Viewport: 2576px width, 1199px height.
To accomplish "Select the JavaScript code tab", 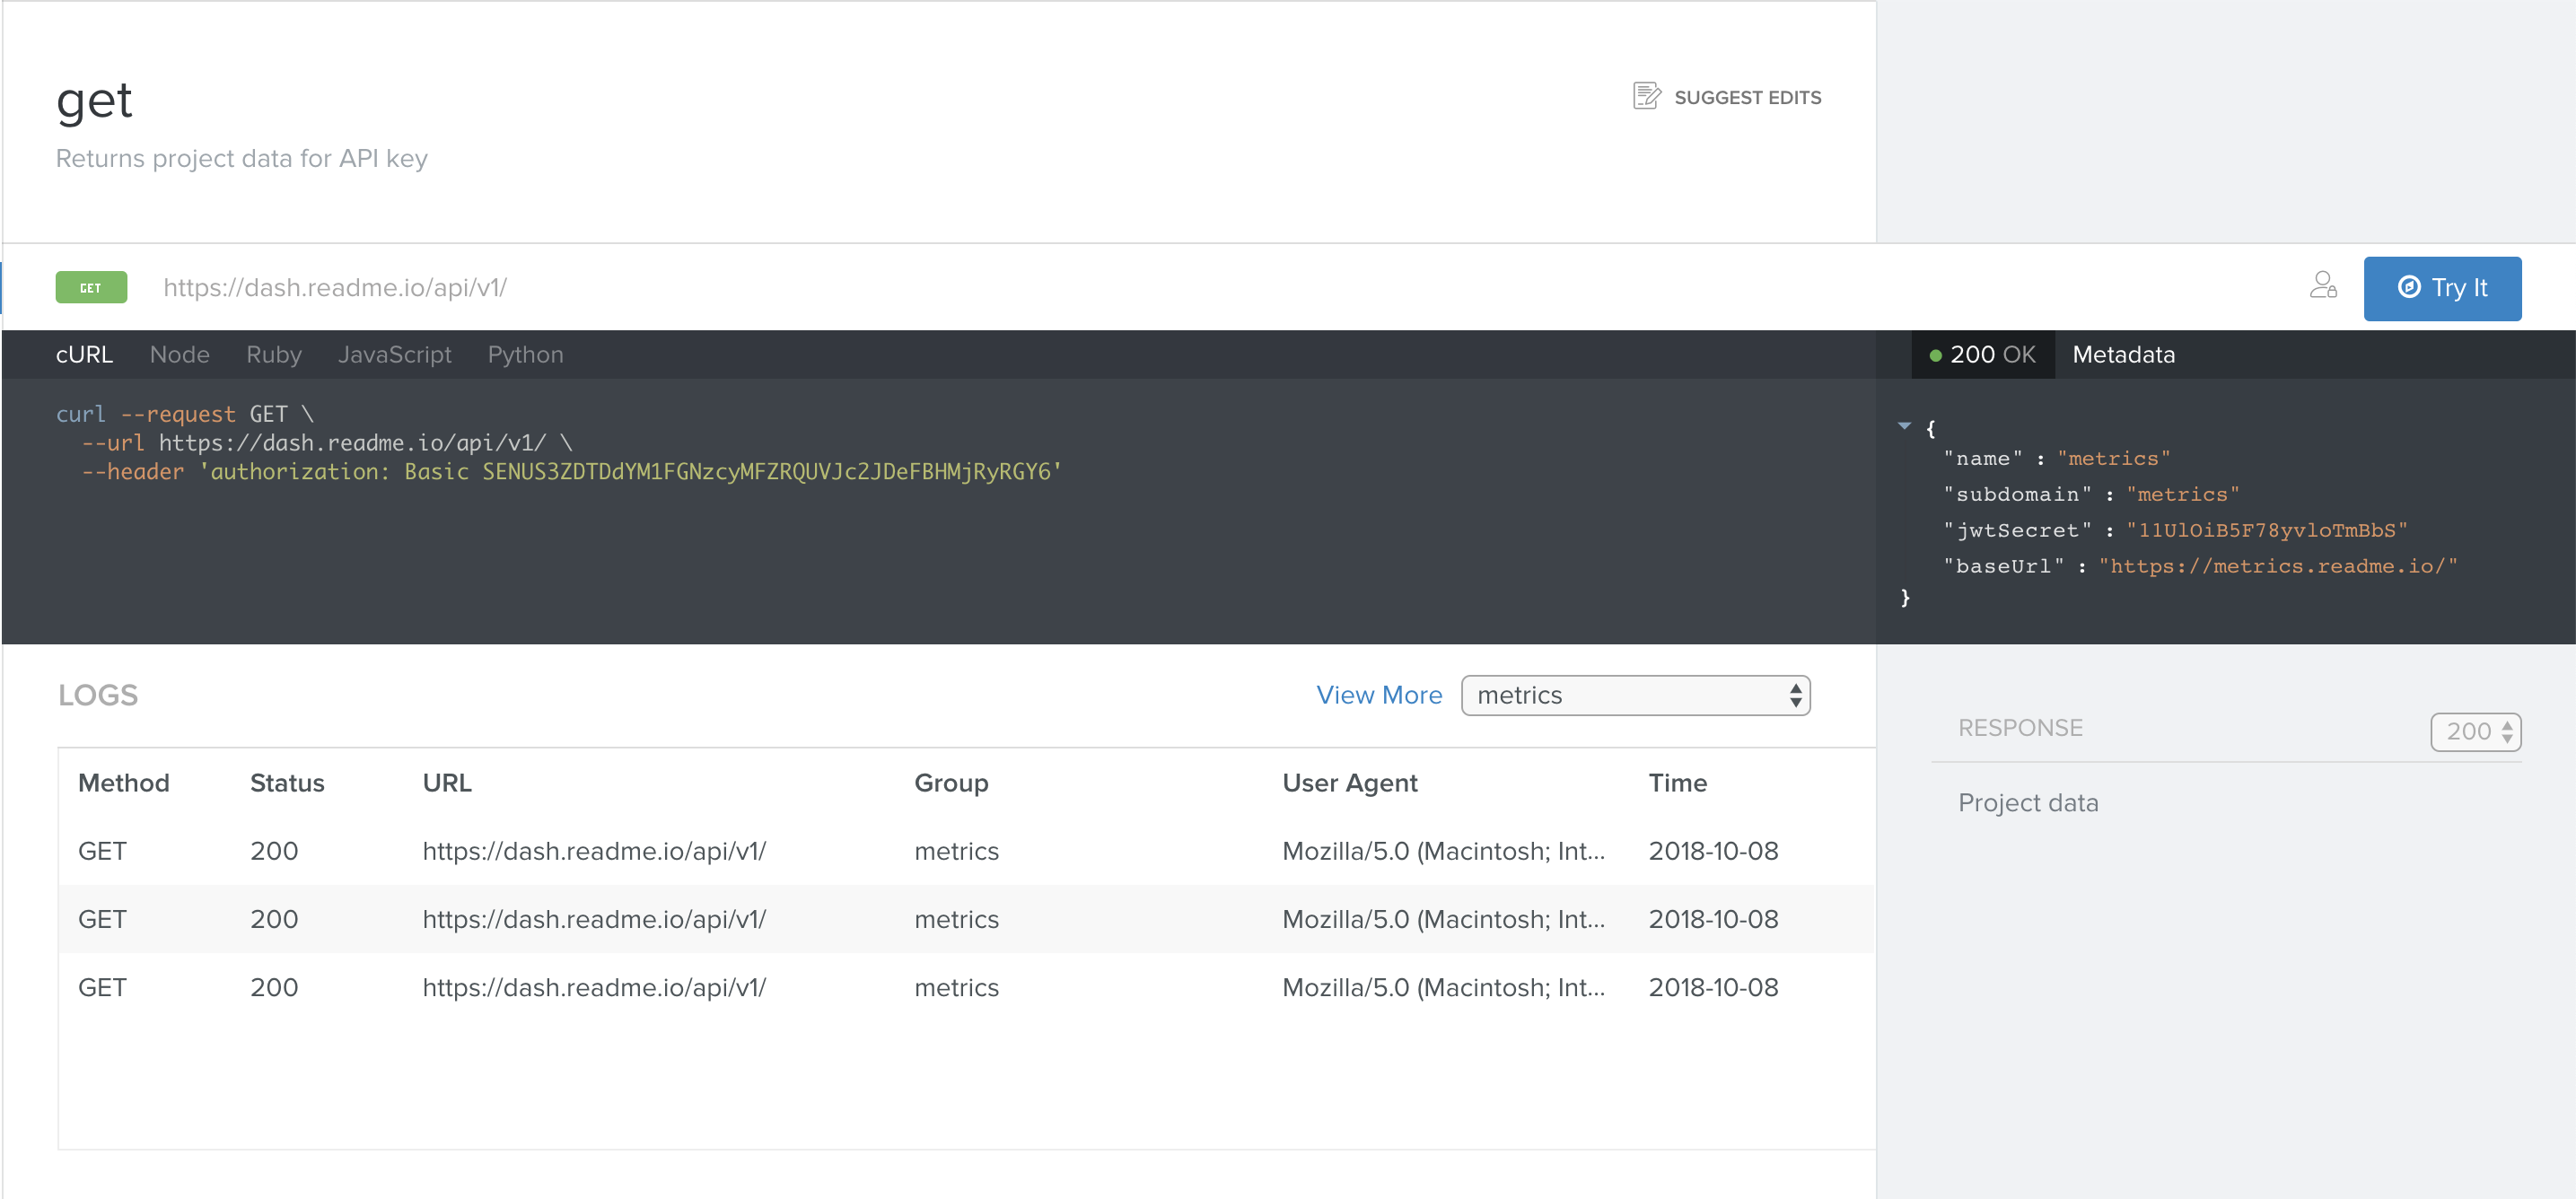I will (394, 355).
